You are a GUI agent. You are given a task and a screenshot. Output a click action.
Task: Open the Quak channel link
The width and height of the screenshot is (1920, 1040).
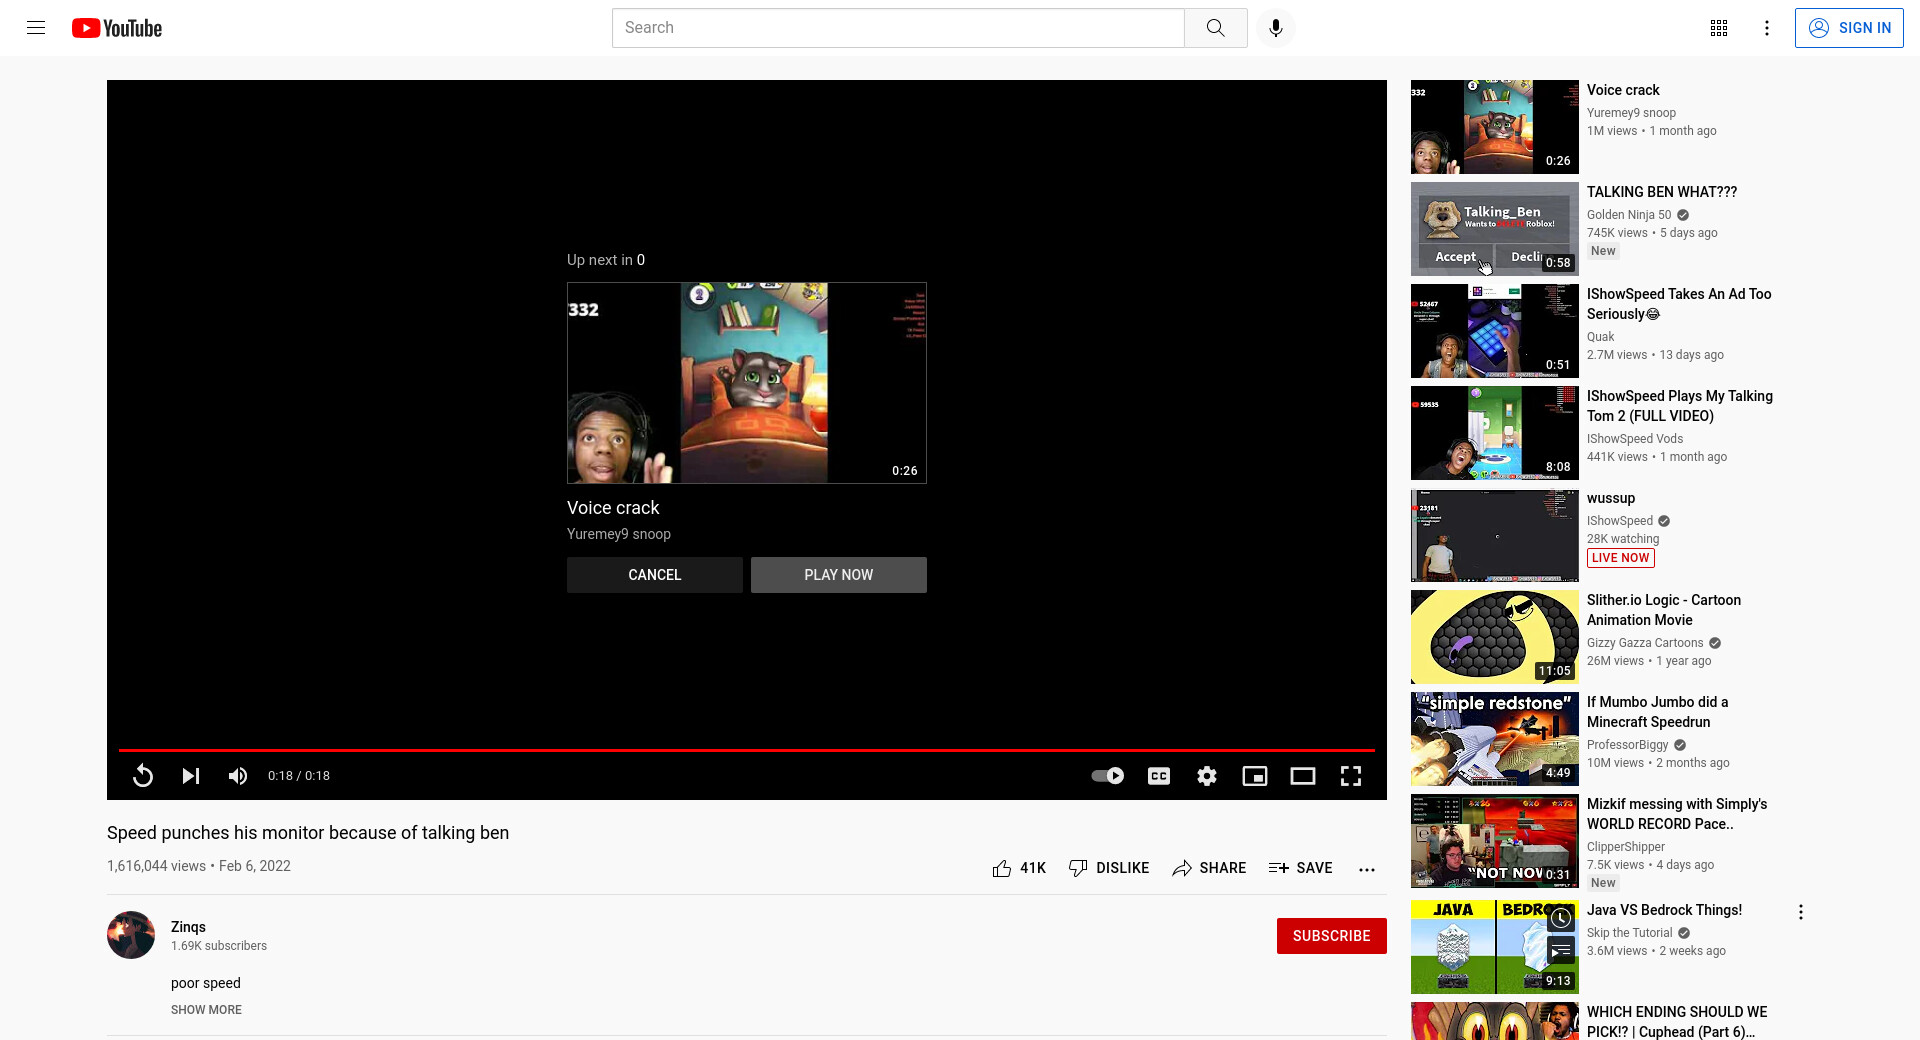click(x=1600, y=337)
